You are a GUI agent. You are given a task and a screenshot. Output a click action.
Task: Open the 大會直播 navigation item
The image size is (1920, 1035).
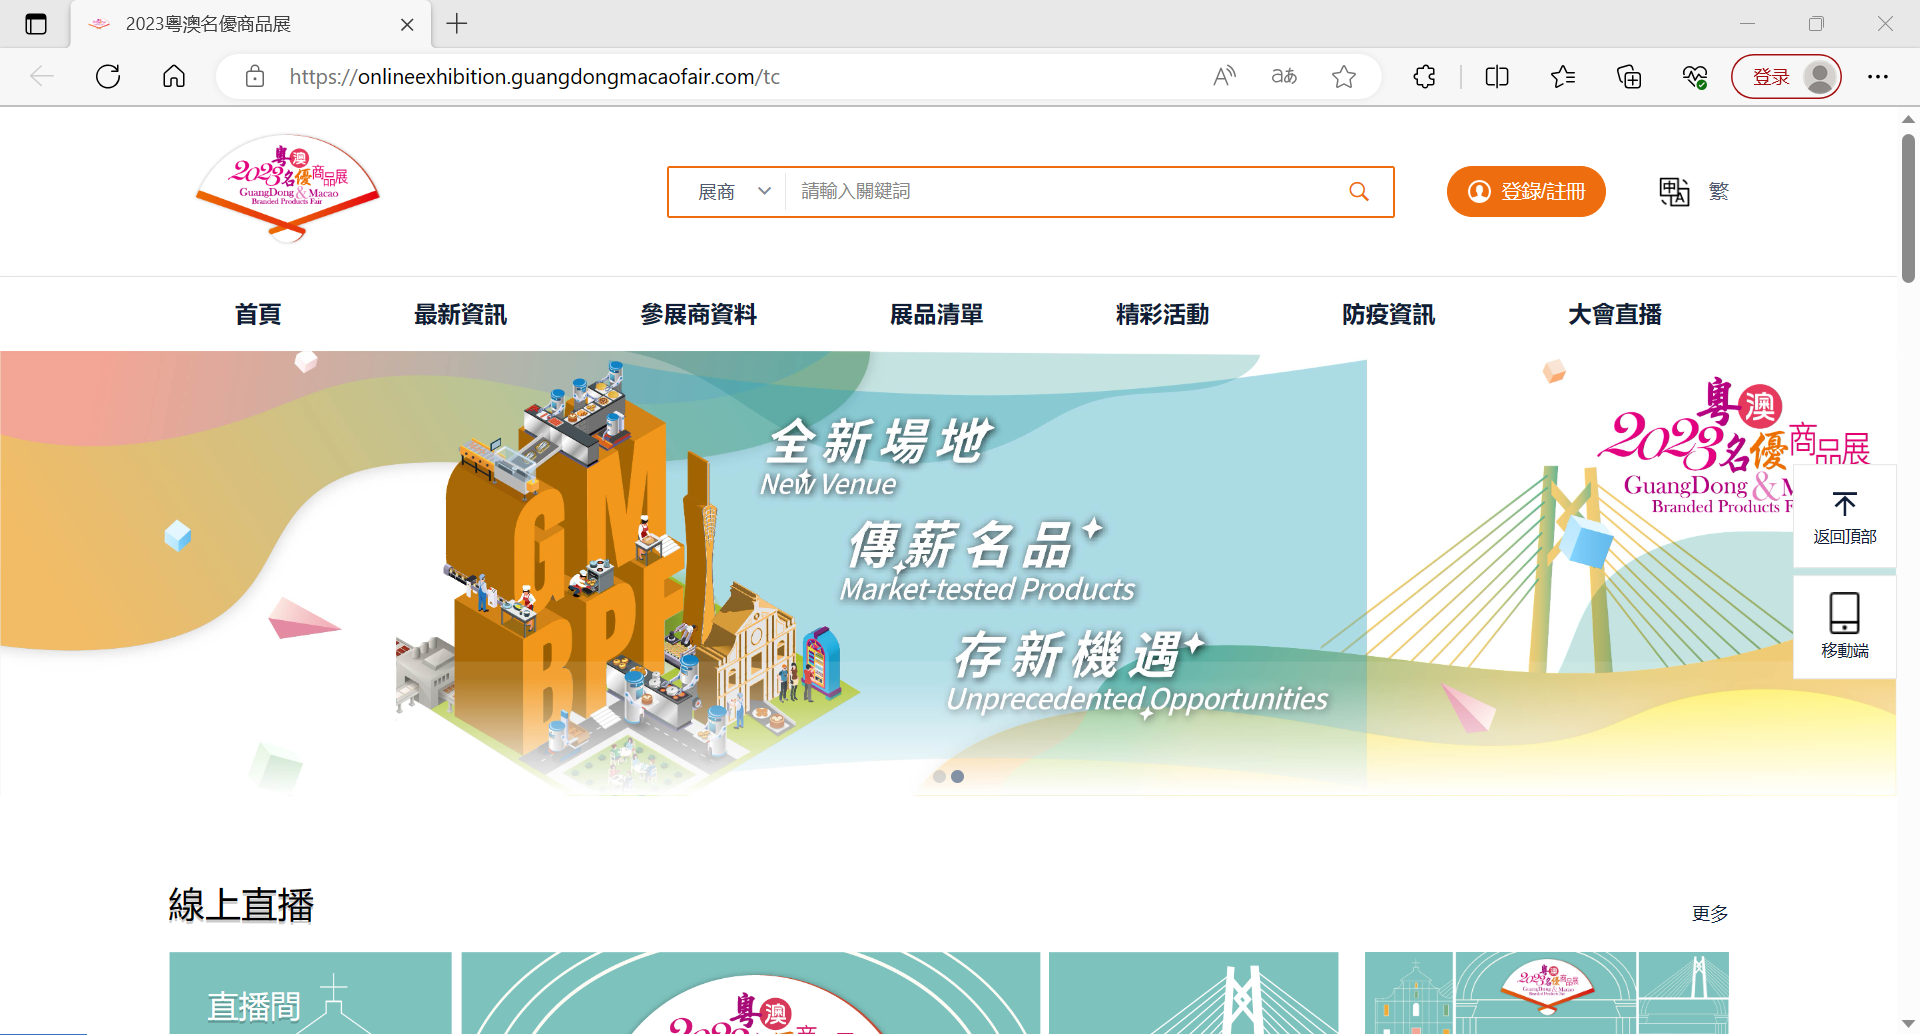point(1614,315)
